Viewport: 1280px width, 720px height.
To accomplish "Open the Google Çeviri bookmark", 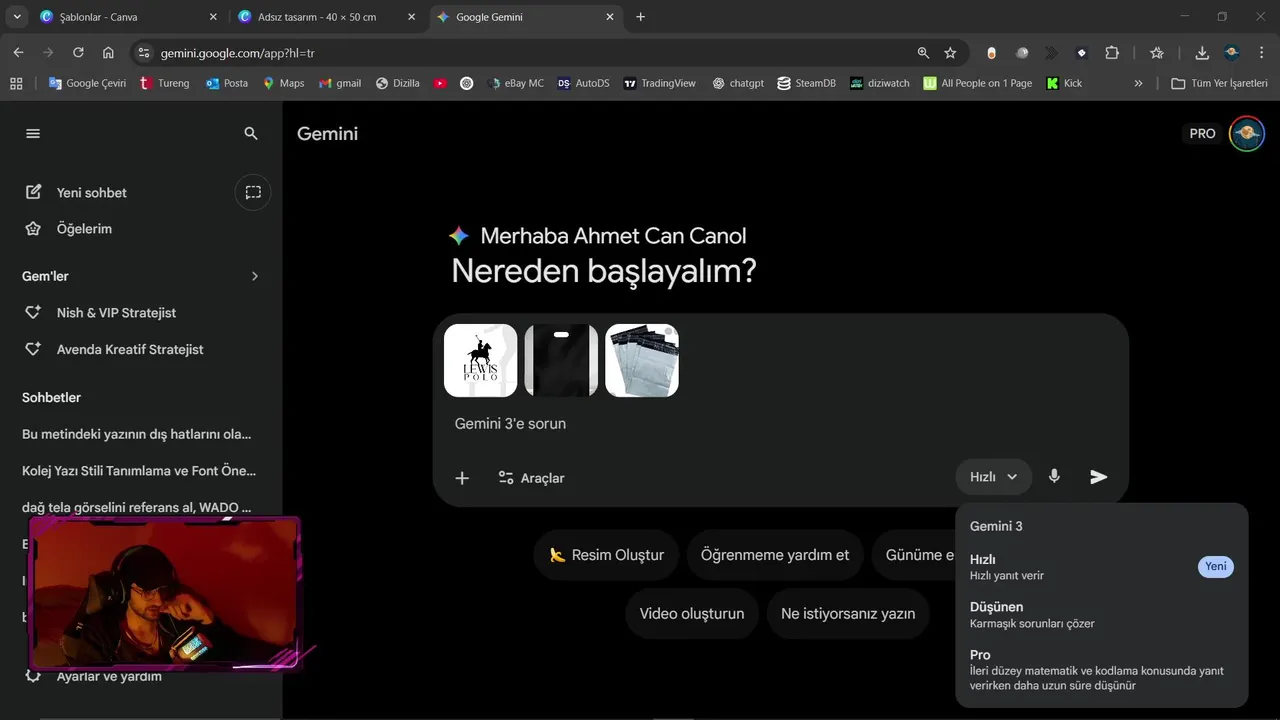I will coord(87,83).
